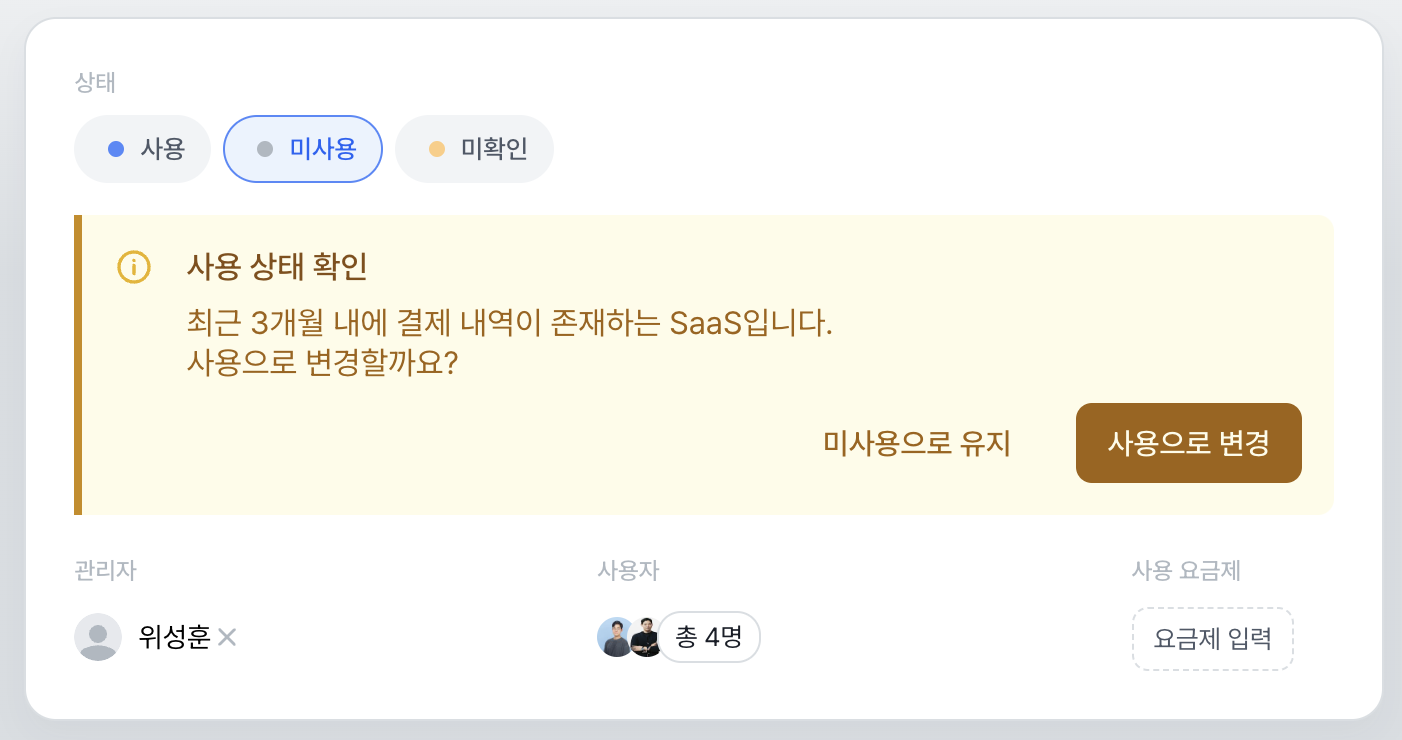1402x740 pixels.
Task: Click the gray dot on 미사용 chip
Action: click(x=265, y=150)
